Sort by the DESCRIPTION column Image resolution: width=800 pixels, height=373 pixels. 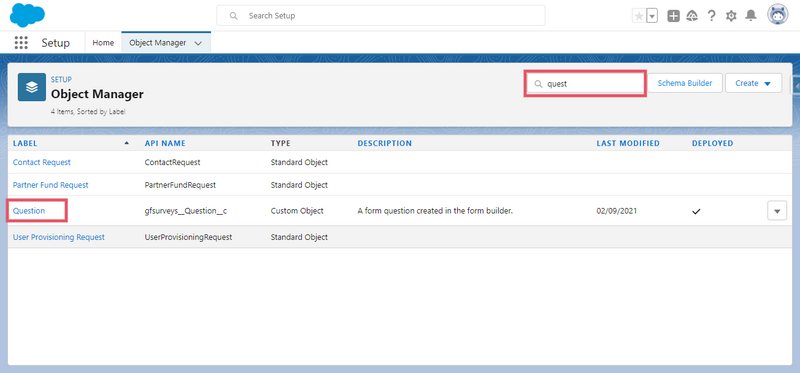coord(384,143)
